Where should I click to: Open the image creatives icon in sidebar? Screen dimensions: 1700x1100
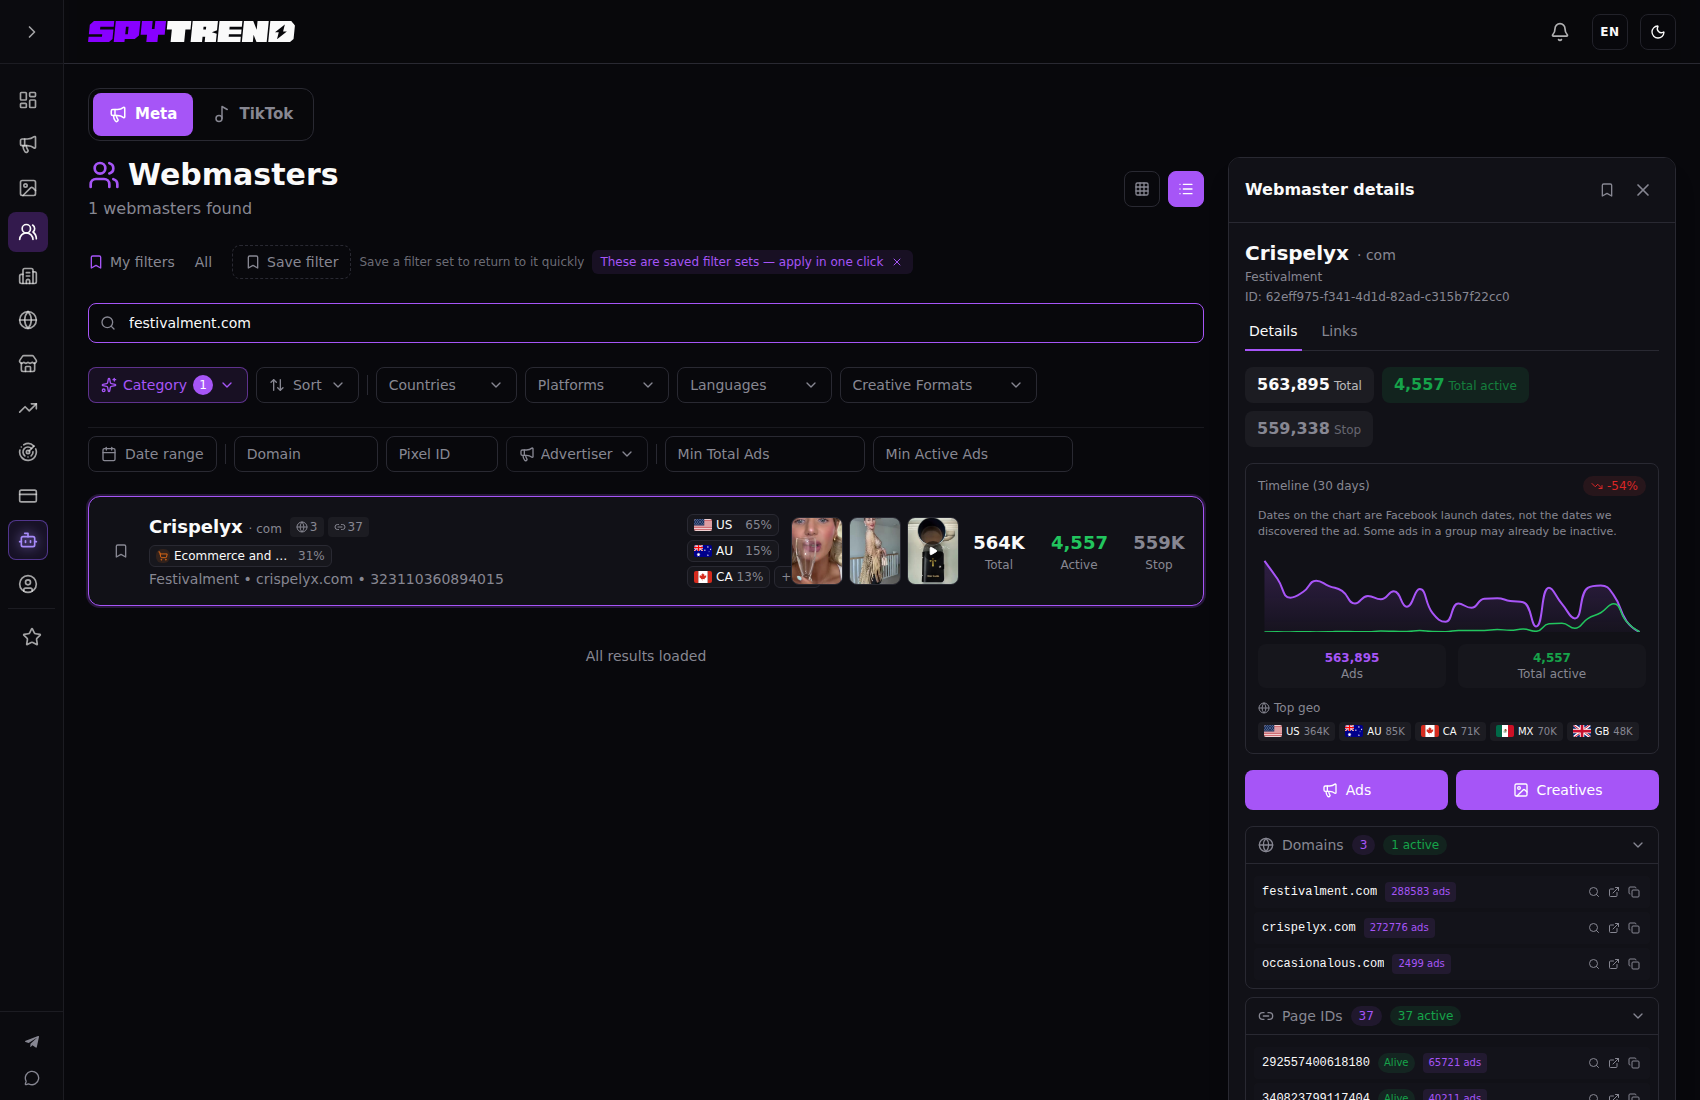point(28,188)
